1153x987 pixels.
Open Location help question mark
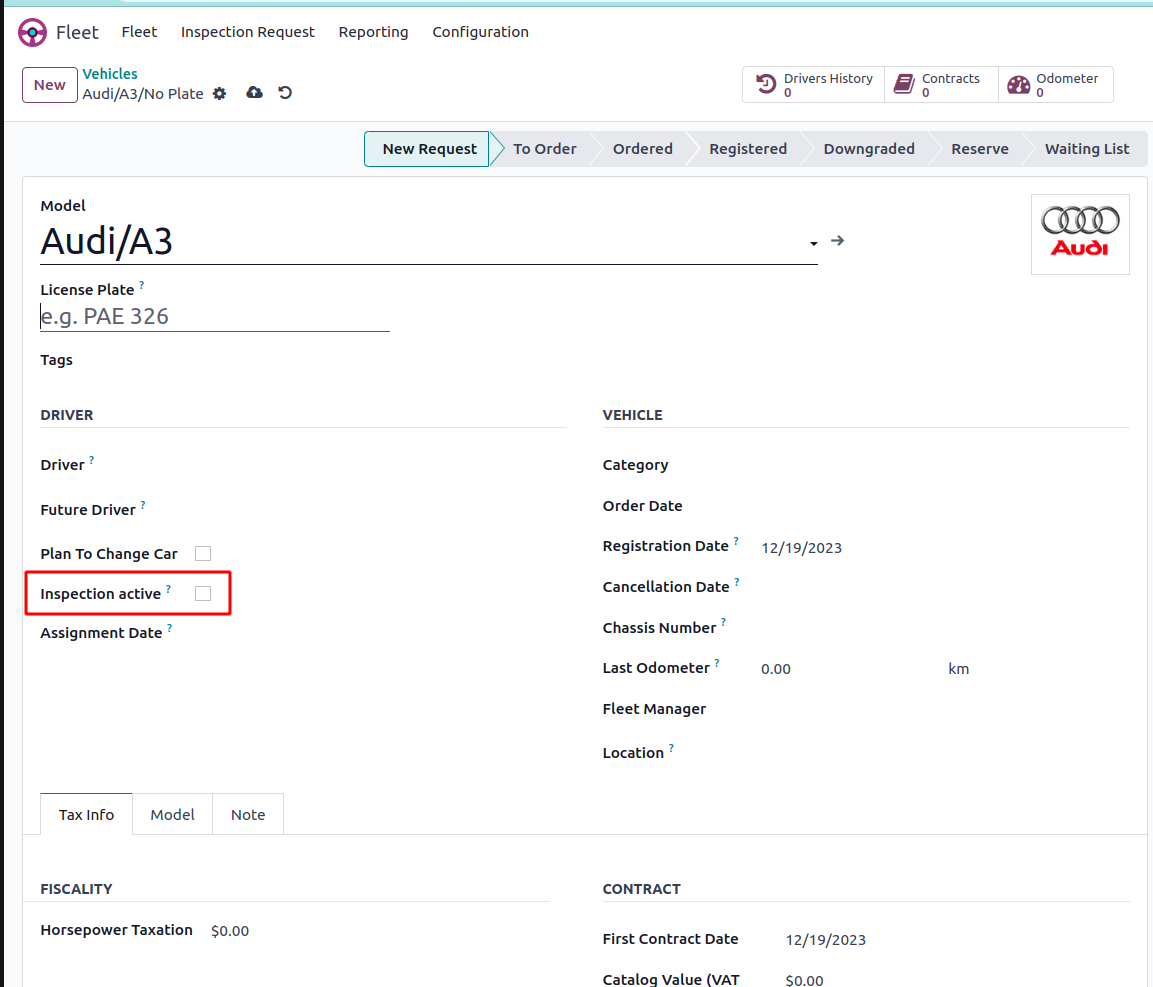(671, 747)
